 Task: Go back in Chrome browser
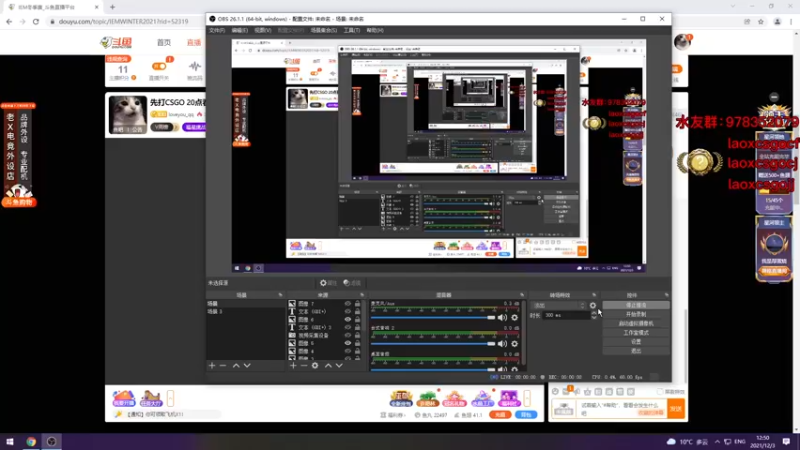point(9,21)
